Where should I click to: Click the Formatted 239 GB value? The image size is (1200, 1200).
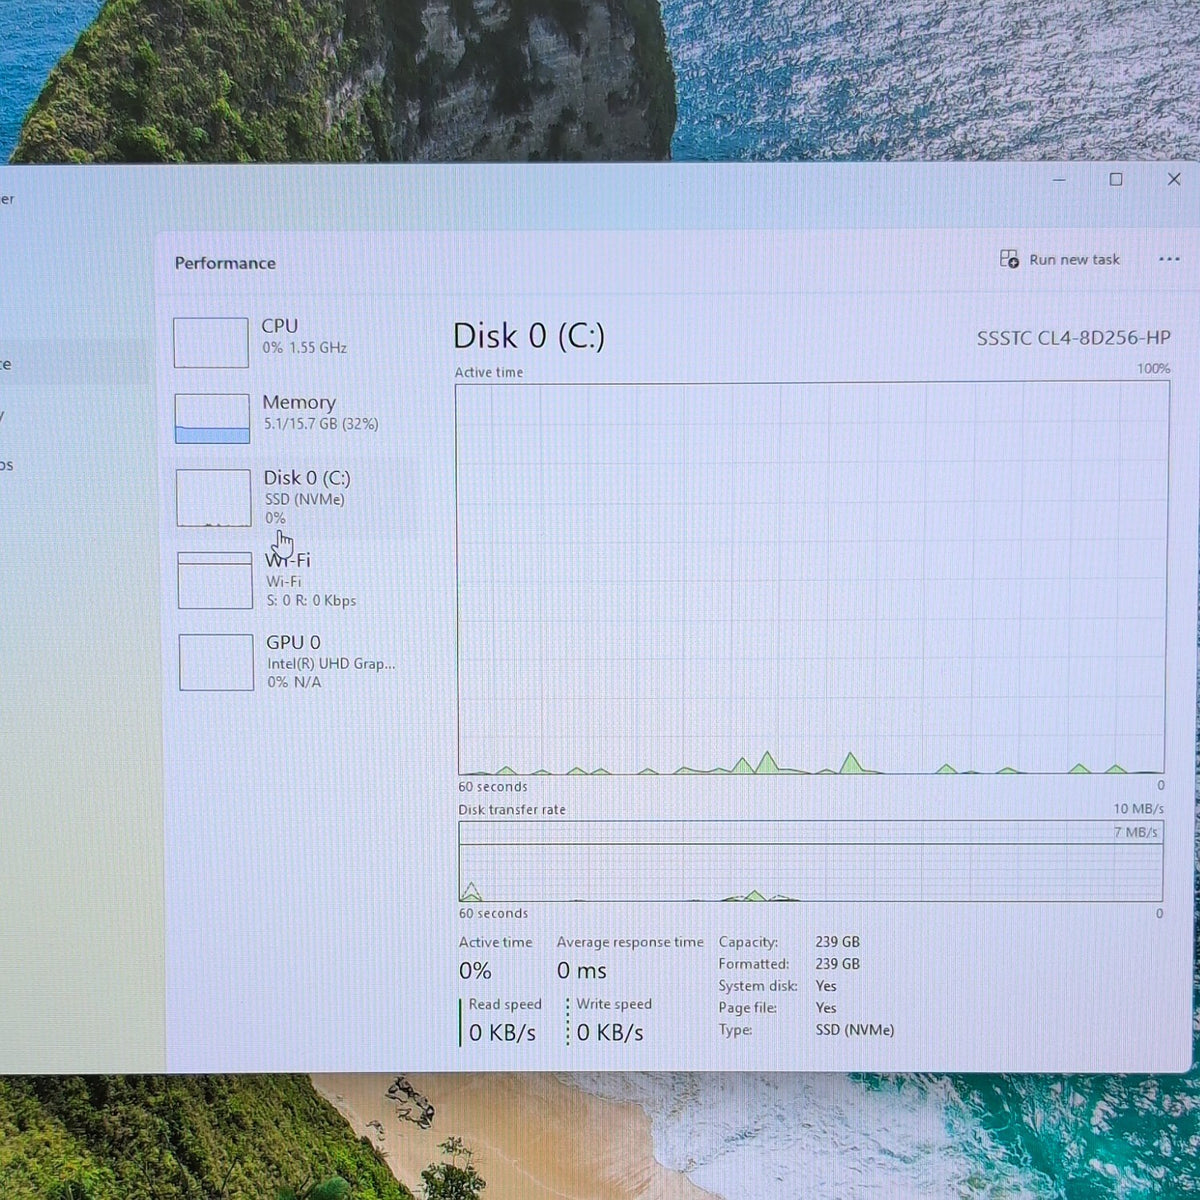click(837, 964)
